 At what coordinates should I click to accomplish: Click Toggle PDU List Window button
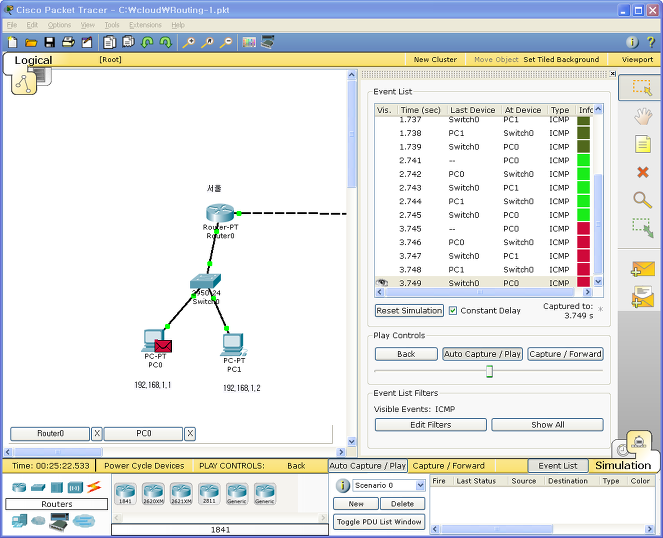(x=379, y=522)
